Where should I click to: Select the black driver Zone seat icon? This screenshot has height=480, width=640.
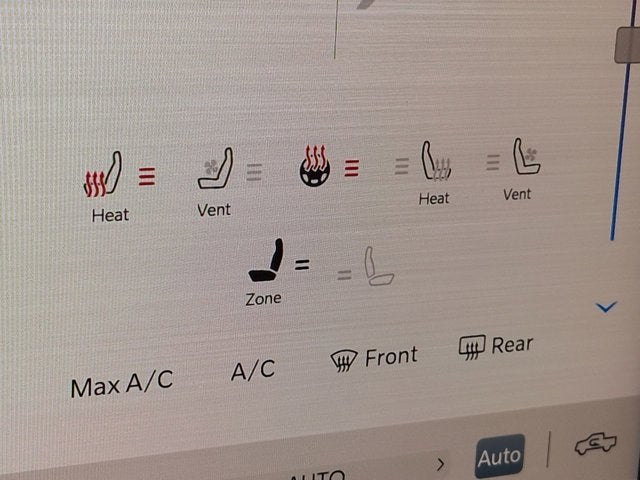coord(266,260)
